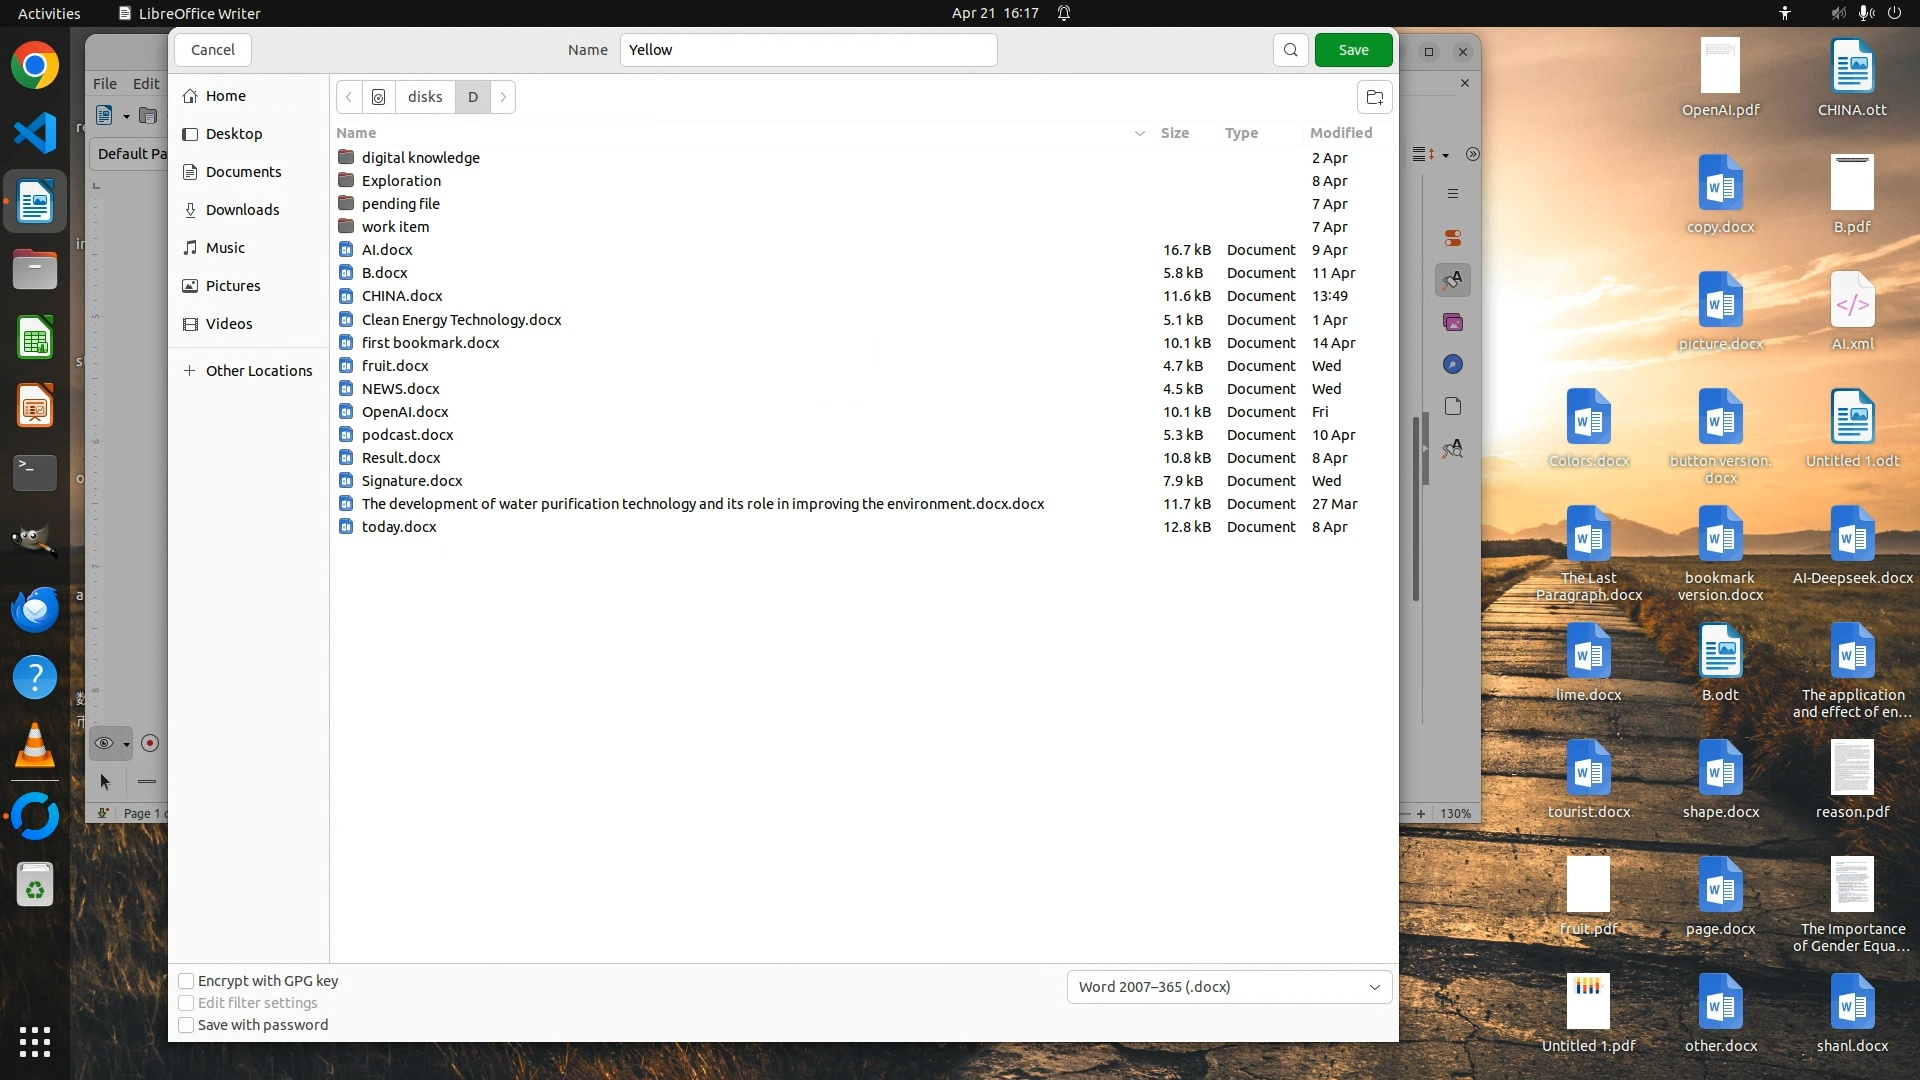Click the Name column sort arrow
1920x1080 pixels.
tap(1139, 133)
